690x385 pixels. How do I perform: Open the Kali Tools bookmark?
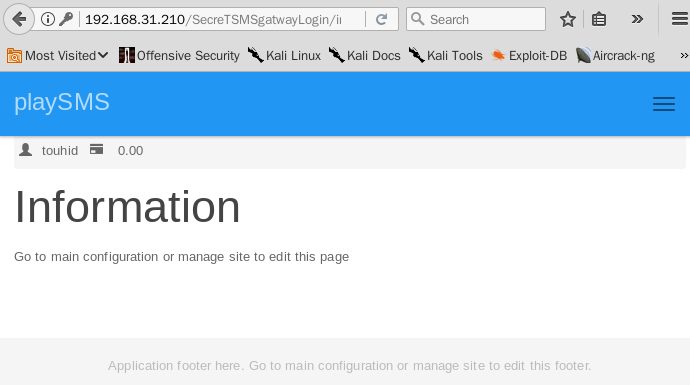(445, 56)
